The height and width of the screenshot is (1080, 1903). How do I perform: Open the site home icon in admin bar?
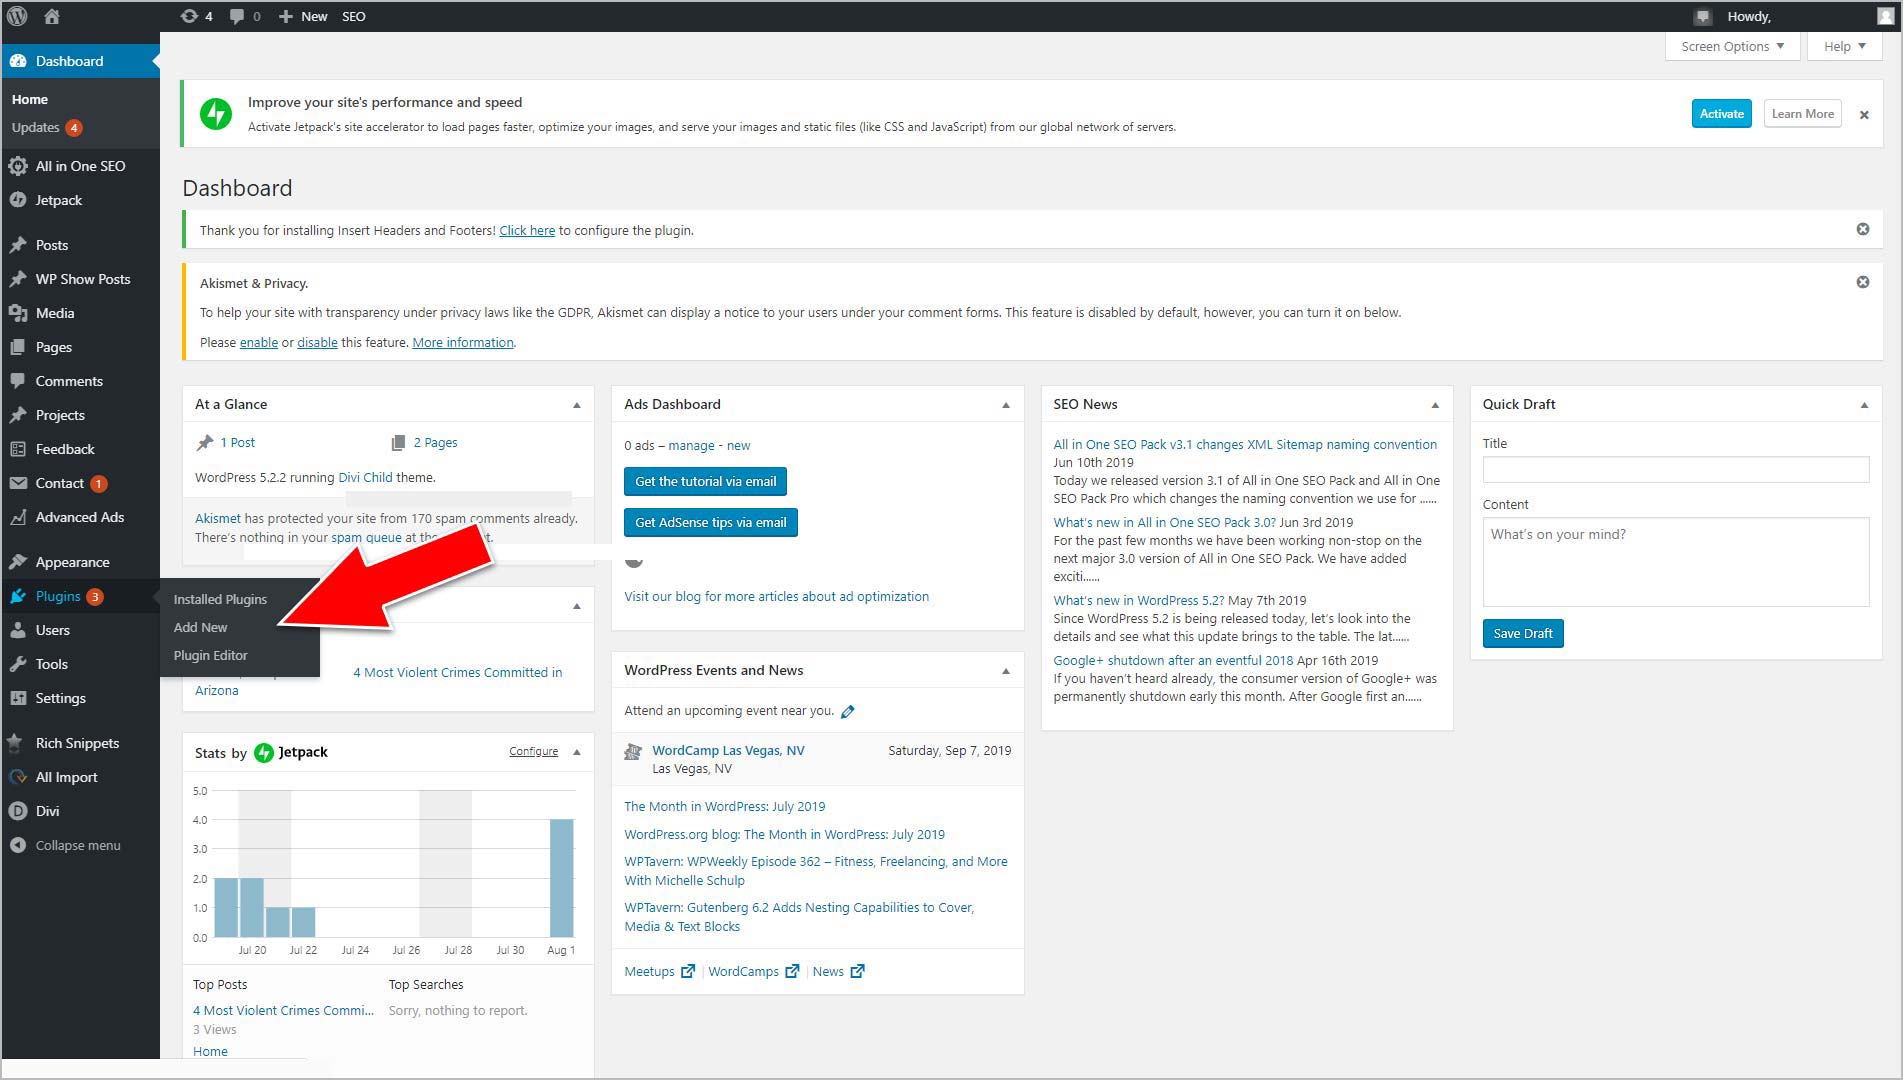pos(52,16)
